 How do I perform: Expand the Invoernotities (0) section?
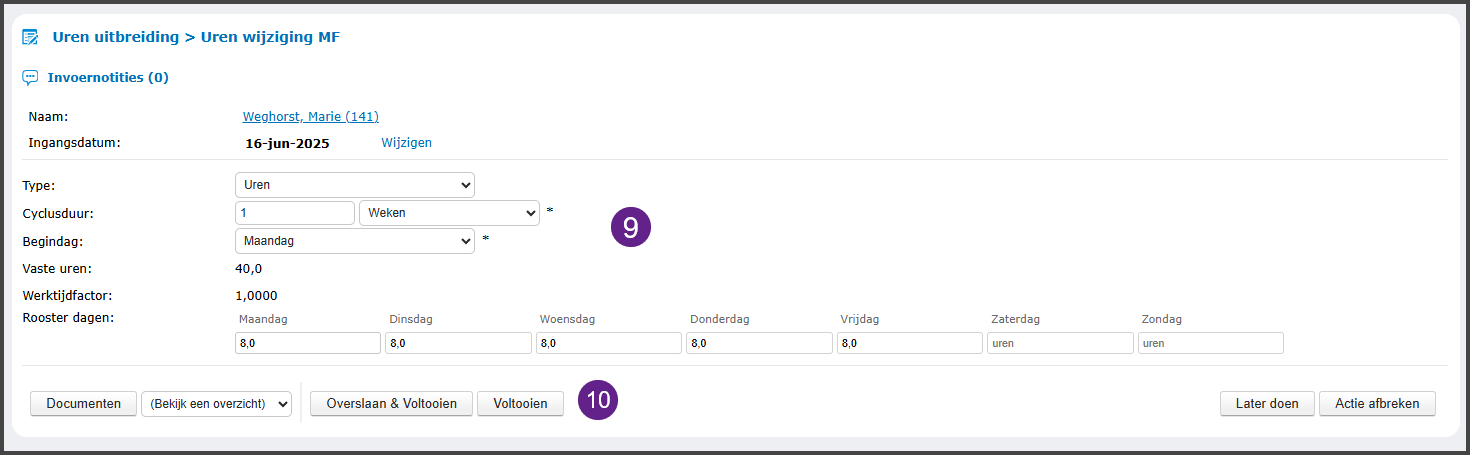(x=108, y=77)
